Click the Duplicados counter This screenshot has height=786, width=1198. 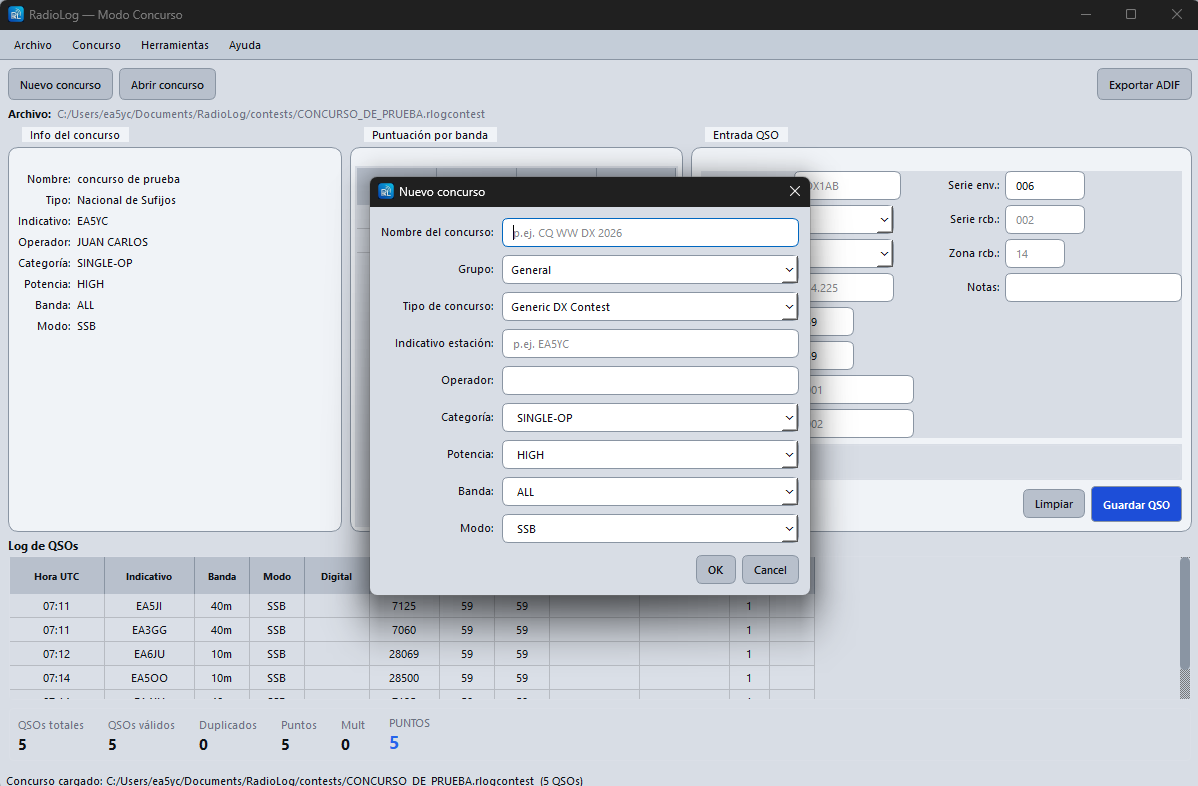228,735
